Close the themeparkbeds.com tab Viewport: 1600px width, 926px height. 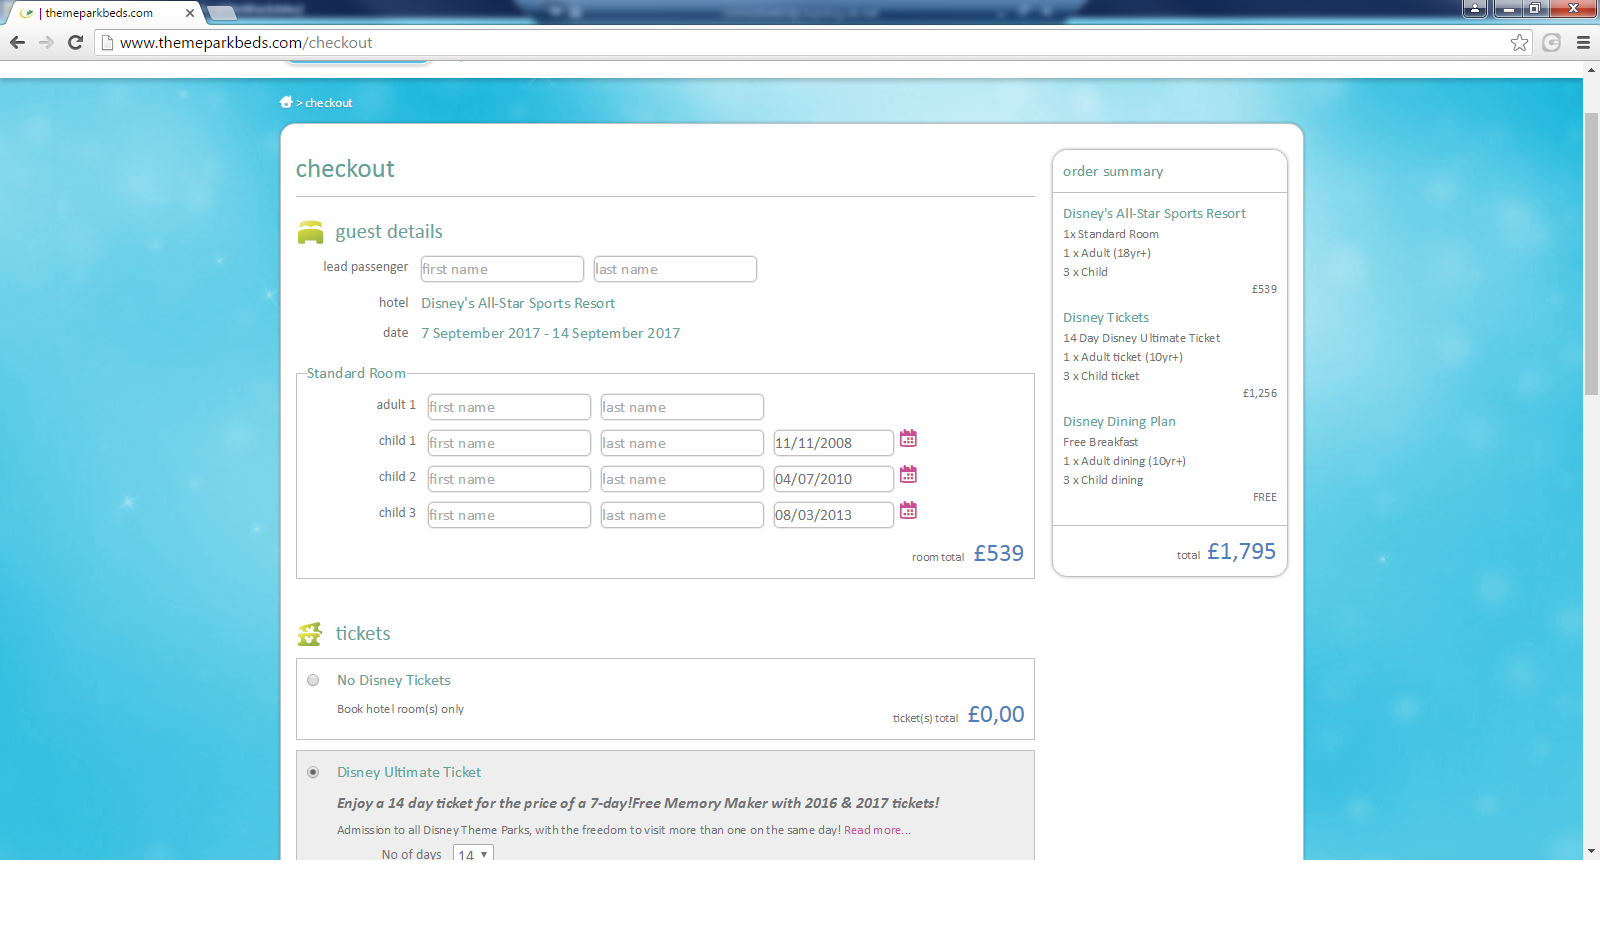point(190,13)
